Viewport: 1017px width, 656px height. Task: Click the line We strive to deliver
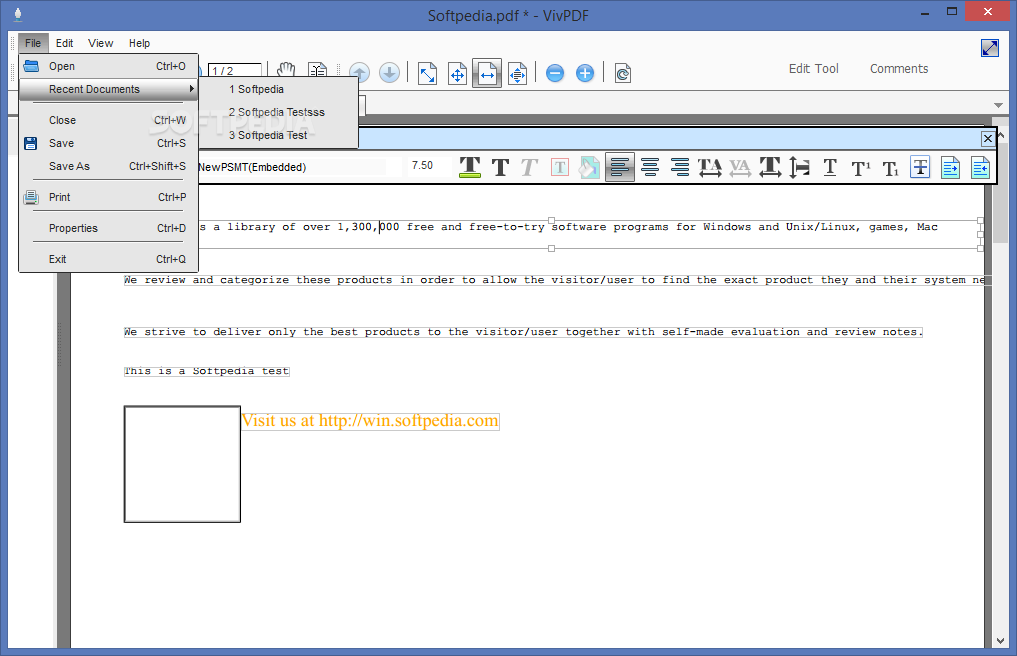(x=523, y=332)
